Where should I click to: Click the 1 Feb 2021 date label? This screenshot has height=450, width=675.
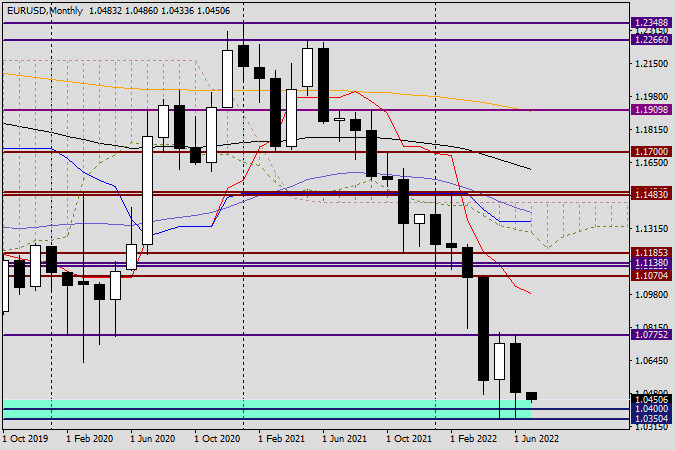click(x=282, y=439)
